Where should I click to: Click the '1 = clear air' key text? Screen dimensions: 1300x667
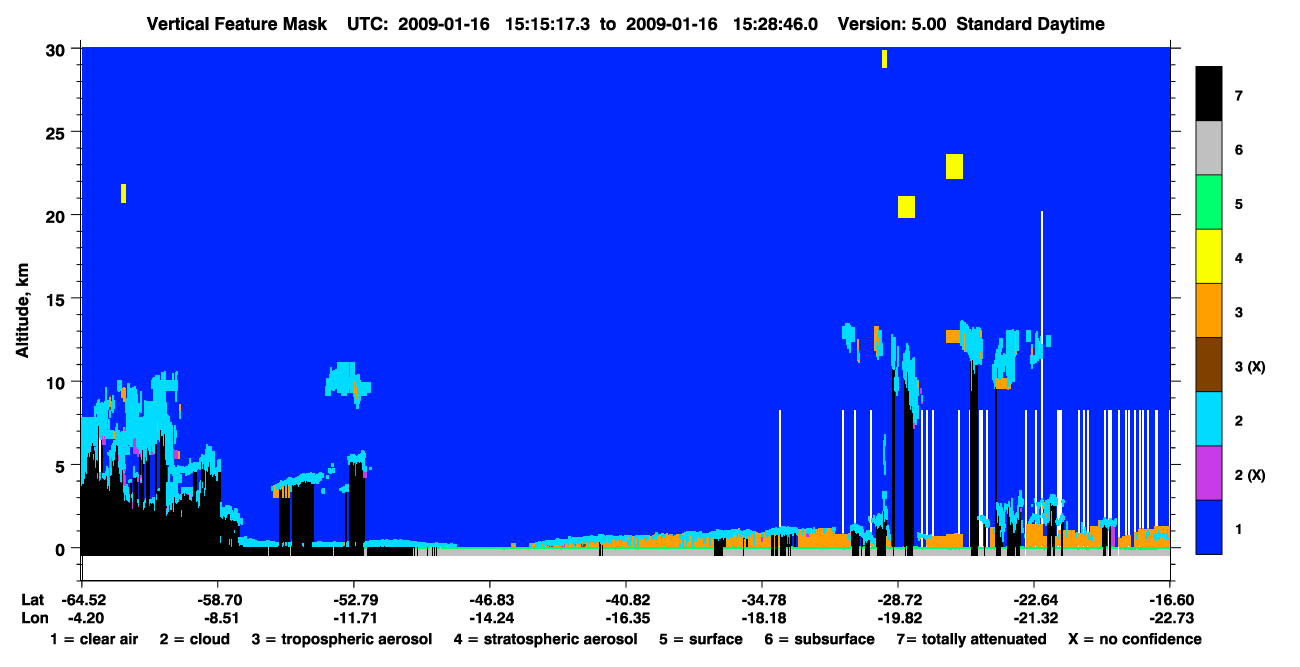pyautogui.click(x=94, y=639)
